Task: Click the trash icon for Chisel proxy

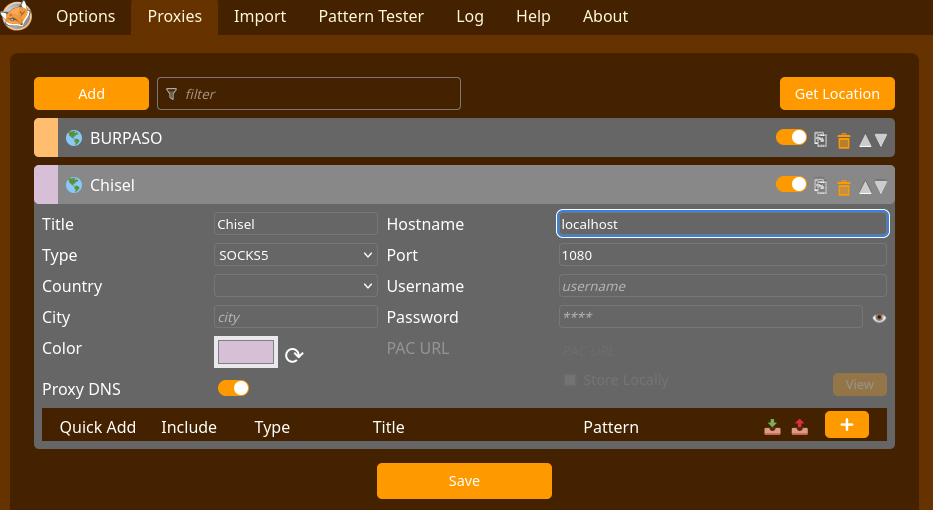Action: point(843,187)
